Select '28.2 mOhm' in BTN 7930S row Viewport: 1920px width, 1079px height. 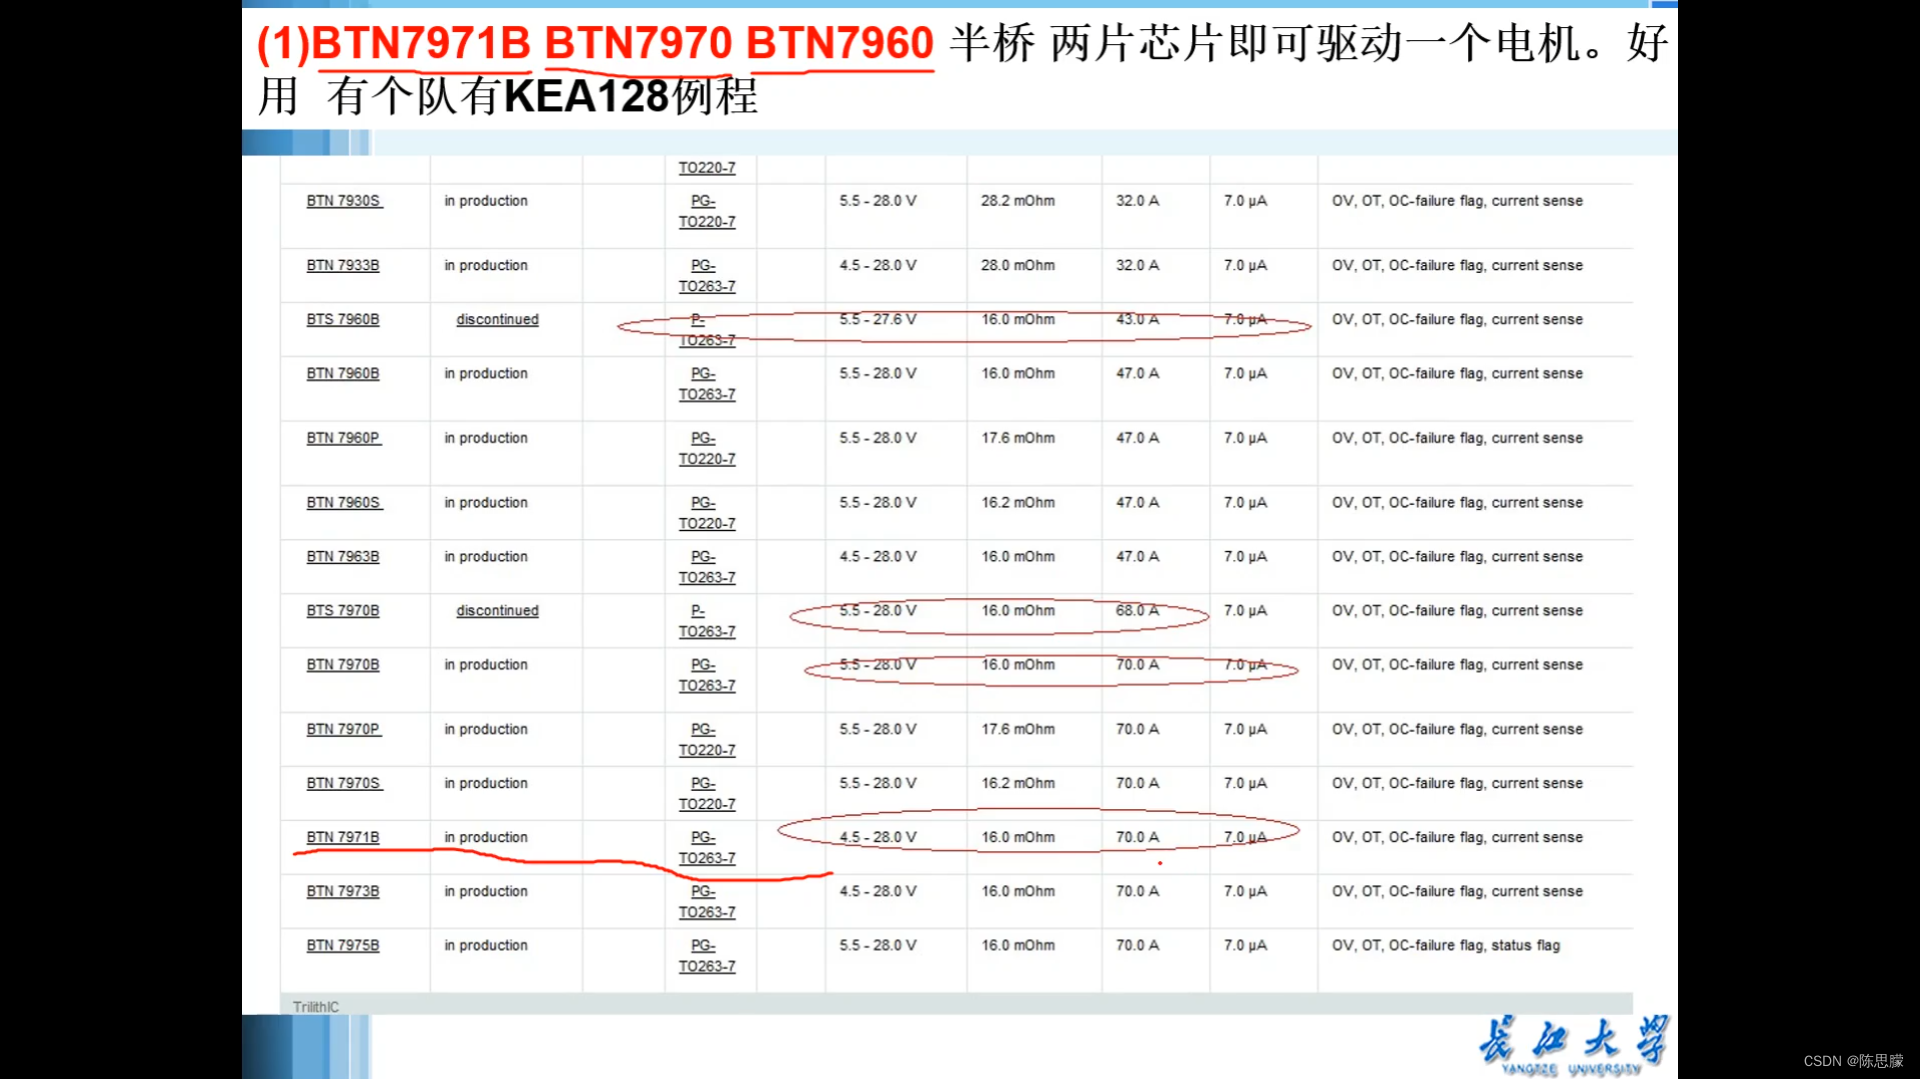tap(1018, 201)
